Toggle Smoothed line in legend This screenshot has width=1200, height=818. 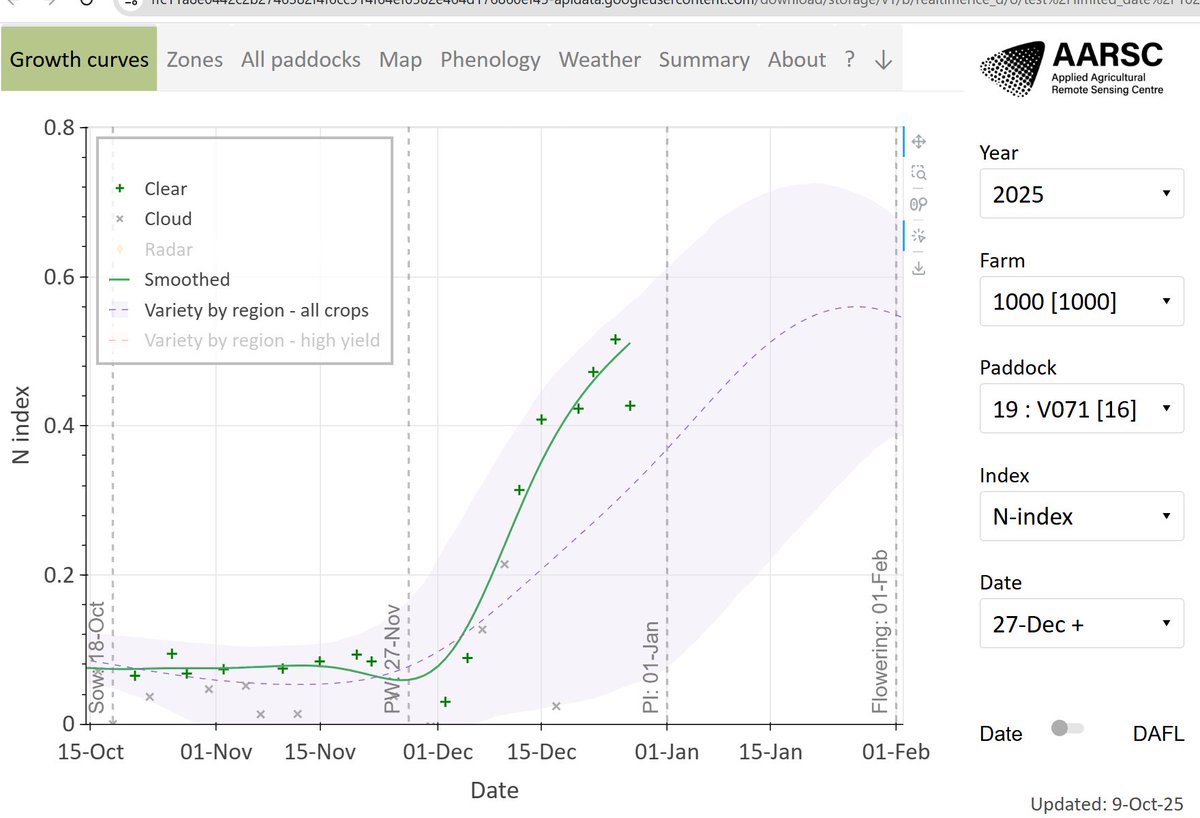pos(186,280)
